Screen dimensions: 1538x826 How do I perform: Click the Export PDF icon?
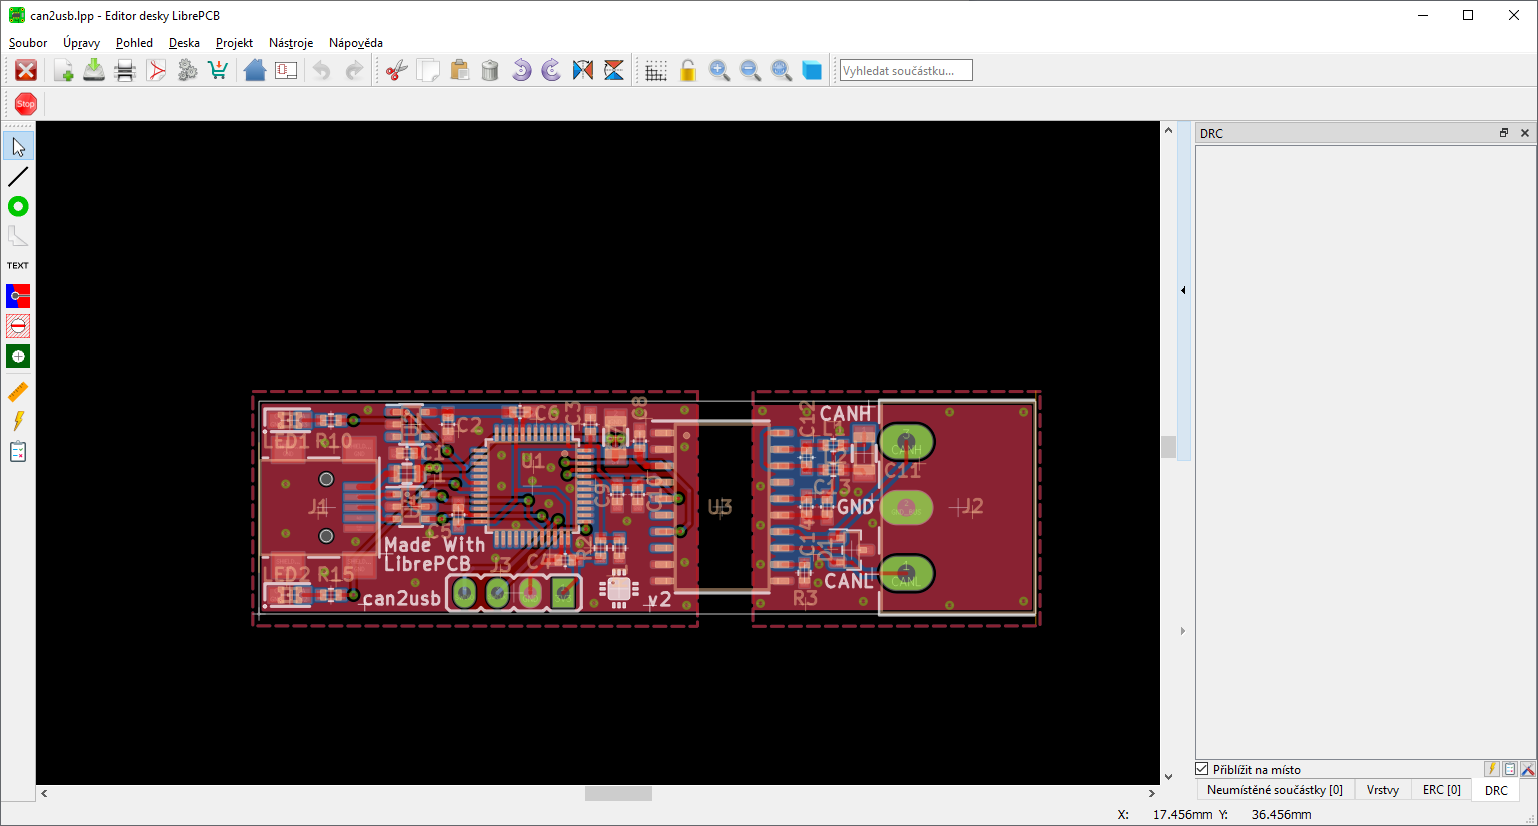point(156,70)
